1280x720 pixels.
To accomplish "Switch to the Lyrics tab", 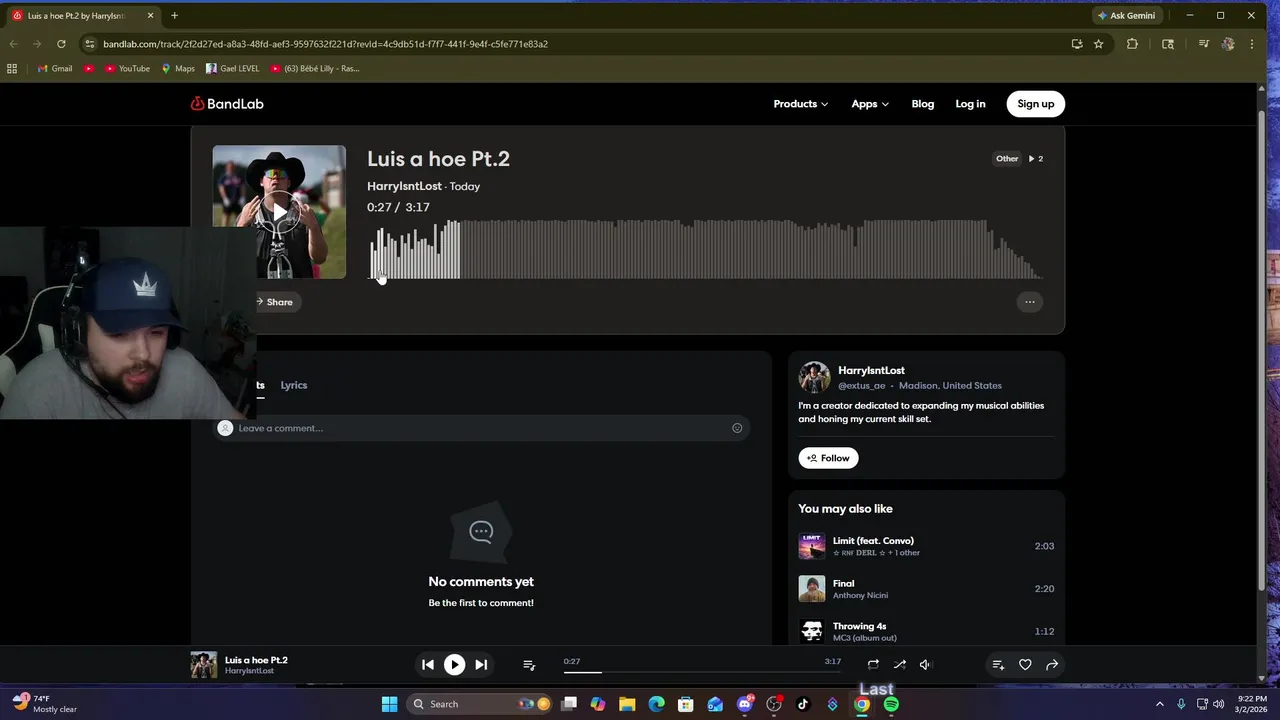I will 294,385.
